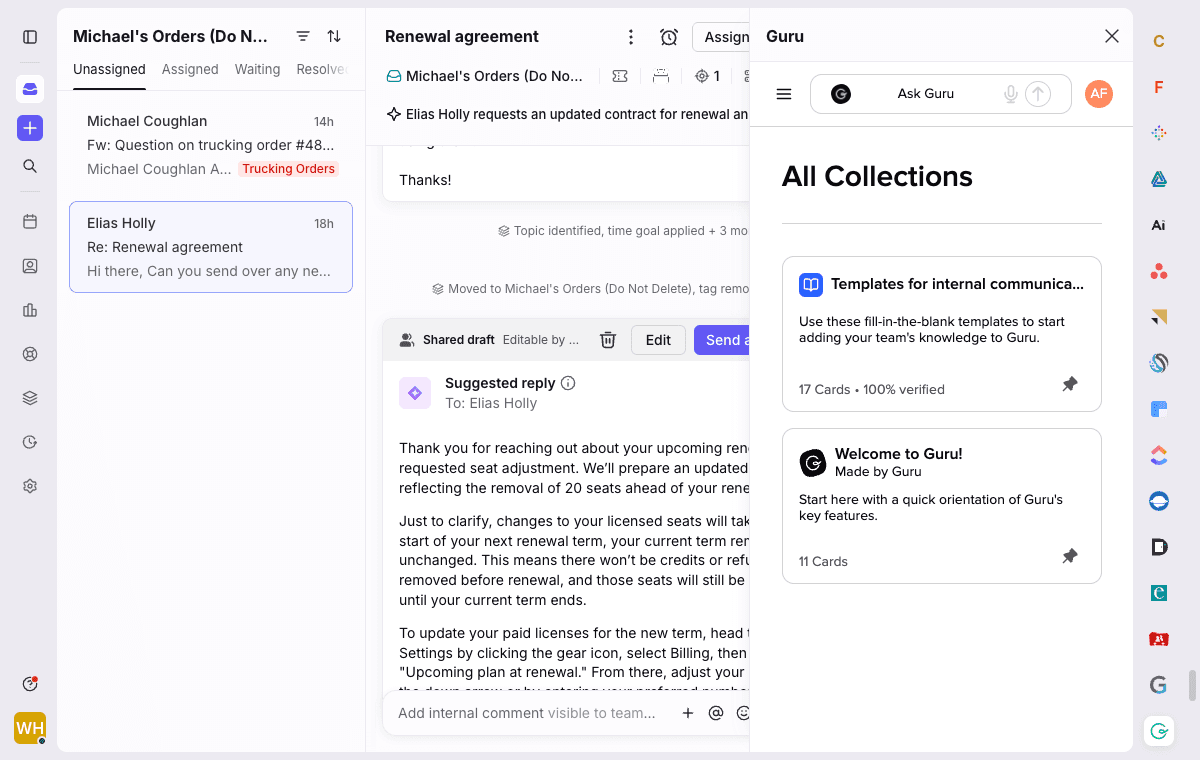Pin the Templates for internal communication collection

pyautogui.click(x=1069, y=384)
